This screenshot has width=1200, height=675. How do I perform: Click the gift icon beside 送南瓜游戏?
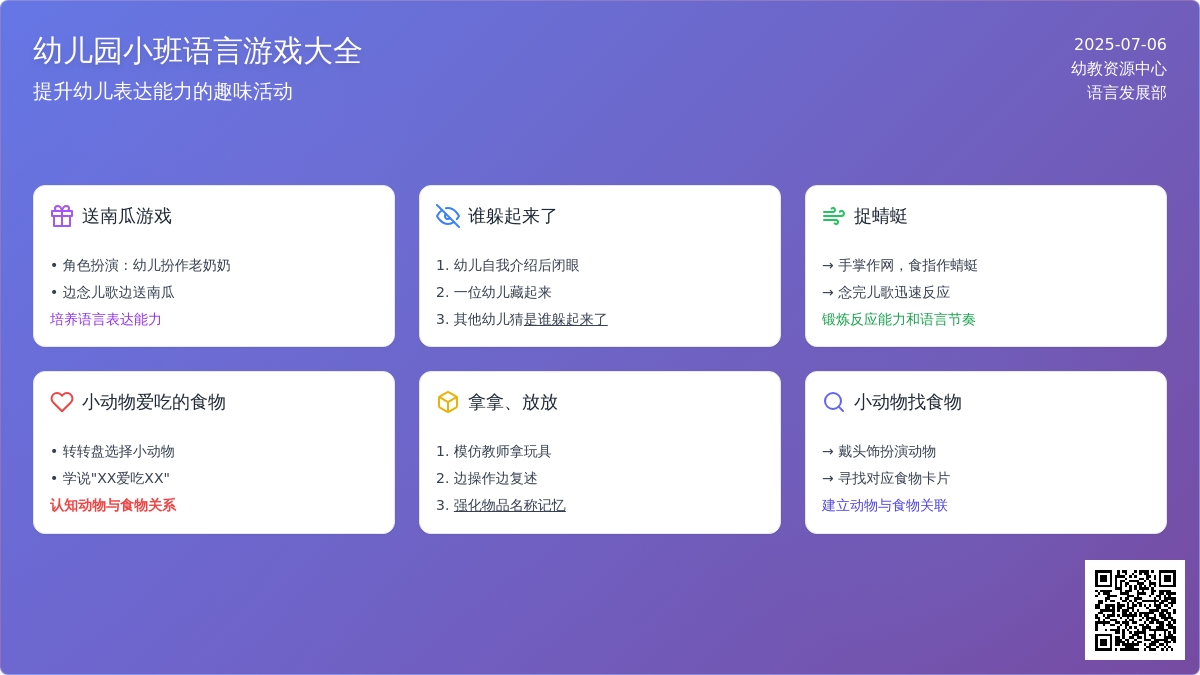pos(62,216)
